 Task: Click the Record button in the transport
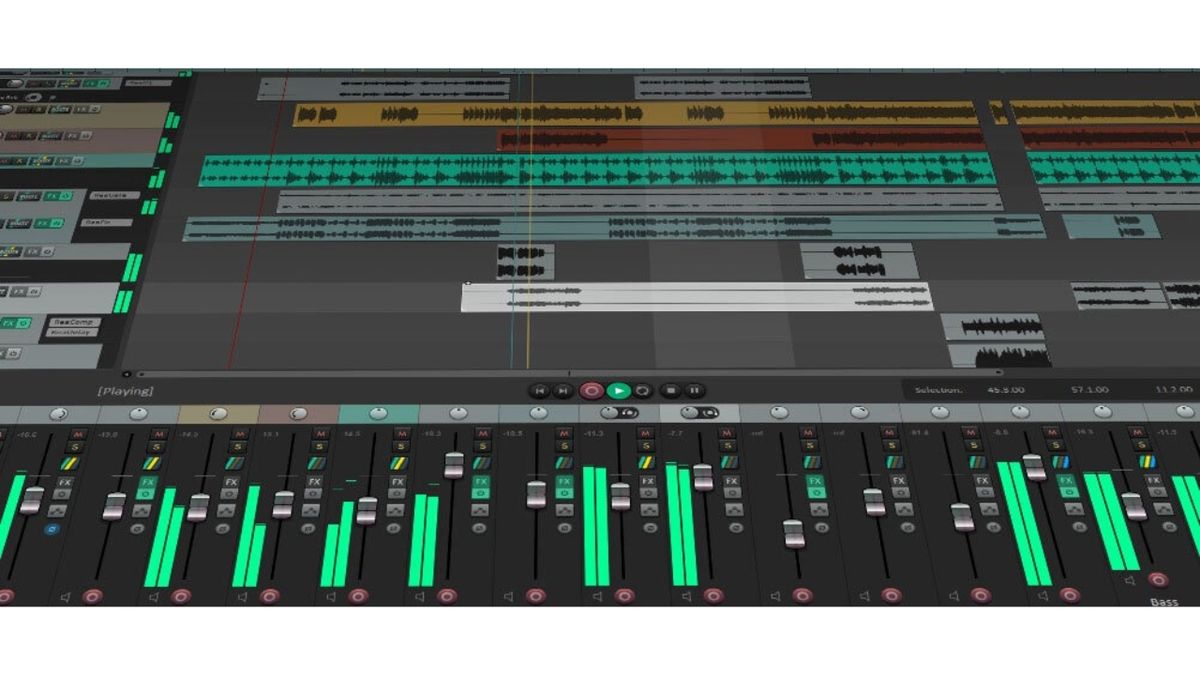pyautogui.click(x=592, y=390)
